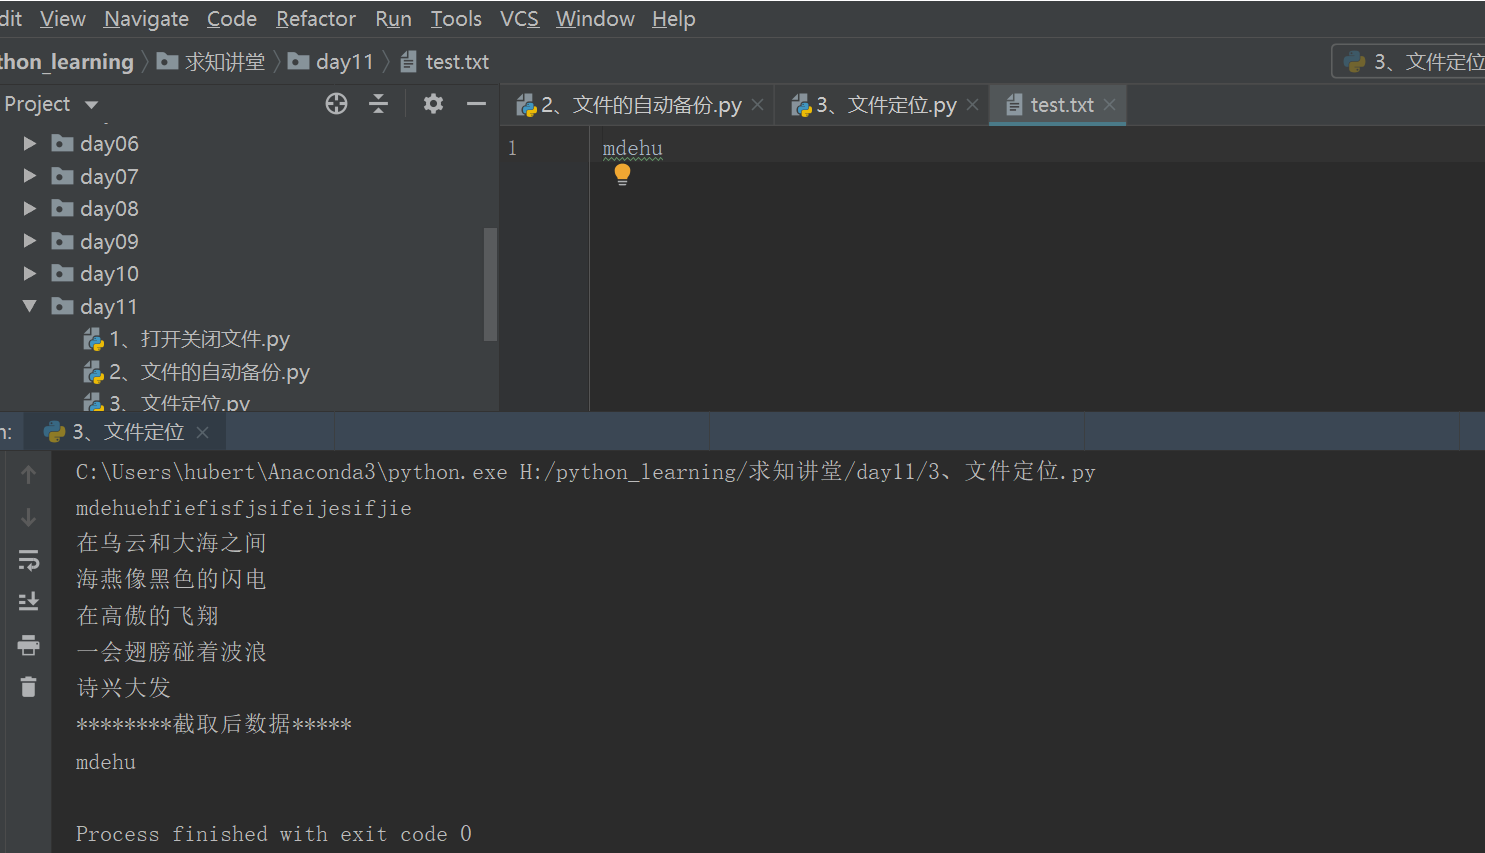Collapse the day11 folder
Viewport: 1485px width, 853px height.
[30, 306]
